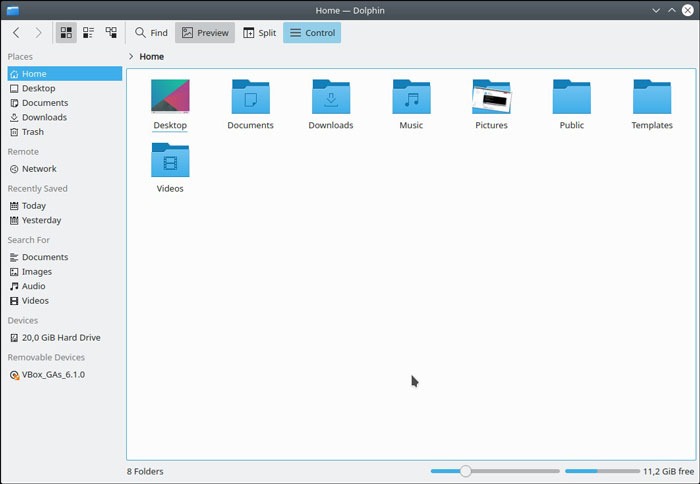Minimize the Dolphin window

point(656,10)
